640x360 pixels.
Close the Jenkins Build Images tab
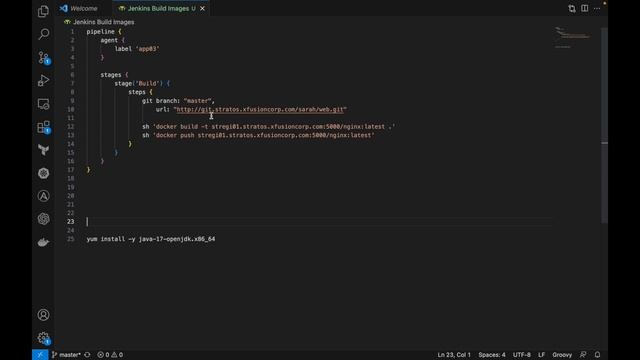click(202, 8)
